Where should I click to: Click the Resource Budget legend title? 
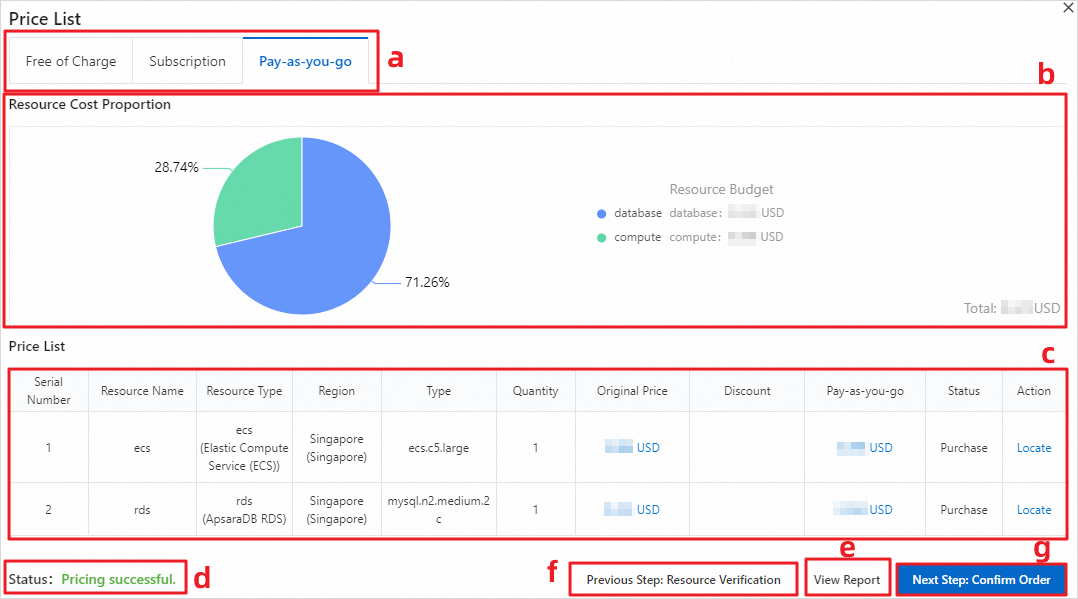click(x=721, y=189)
